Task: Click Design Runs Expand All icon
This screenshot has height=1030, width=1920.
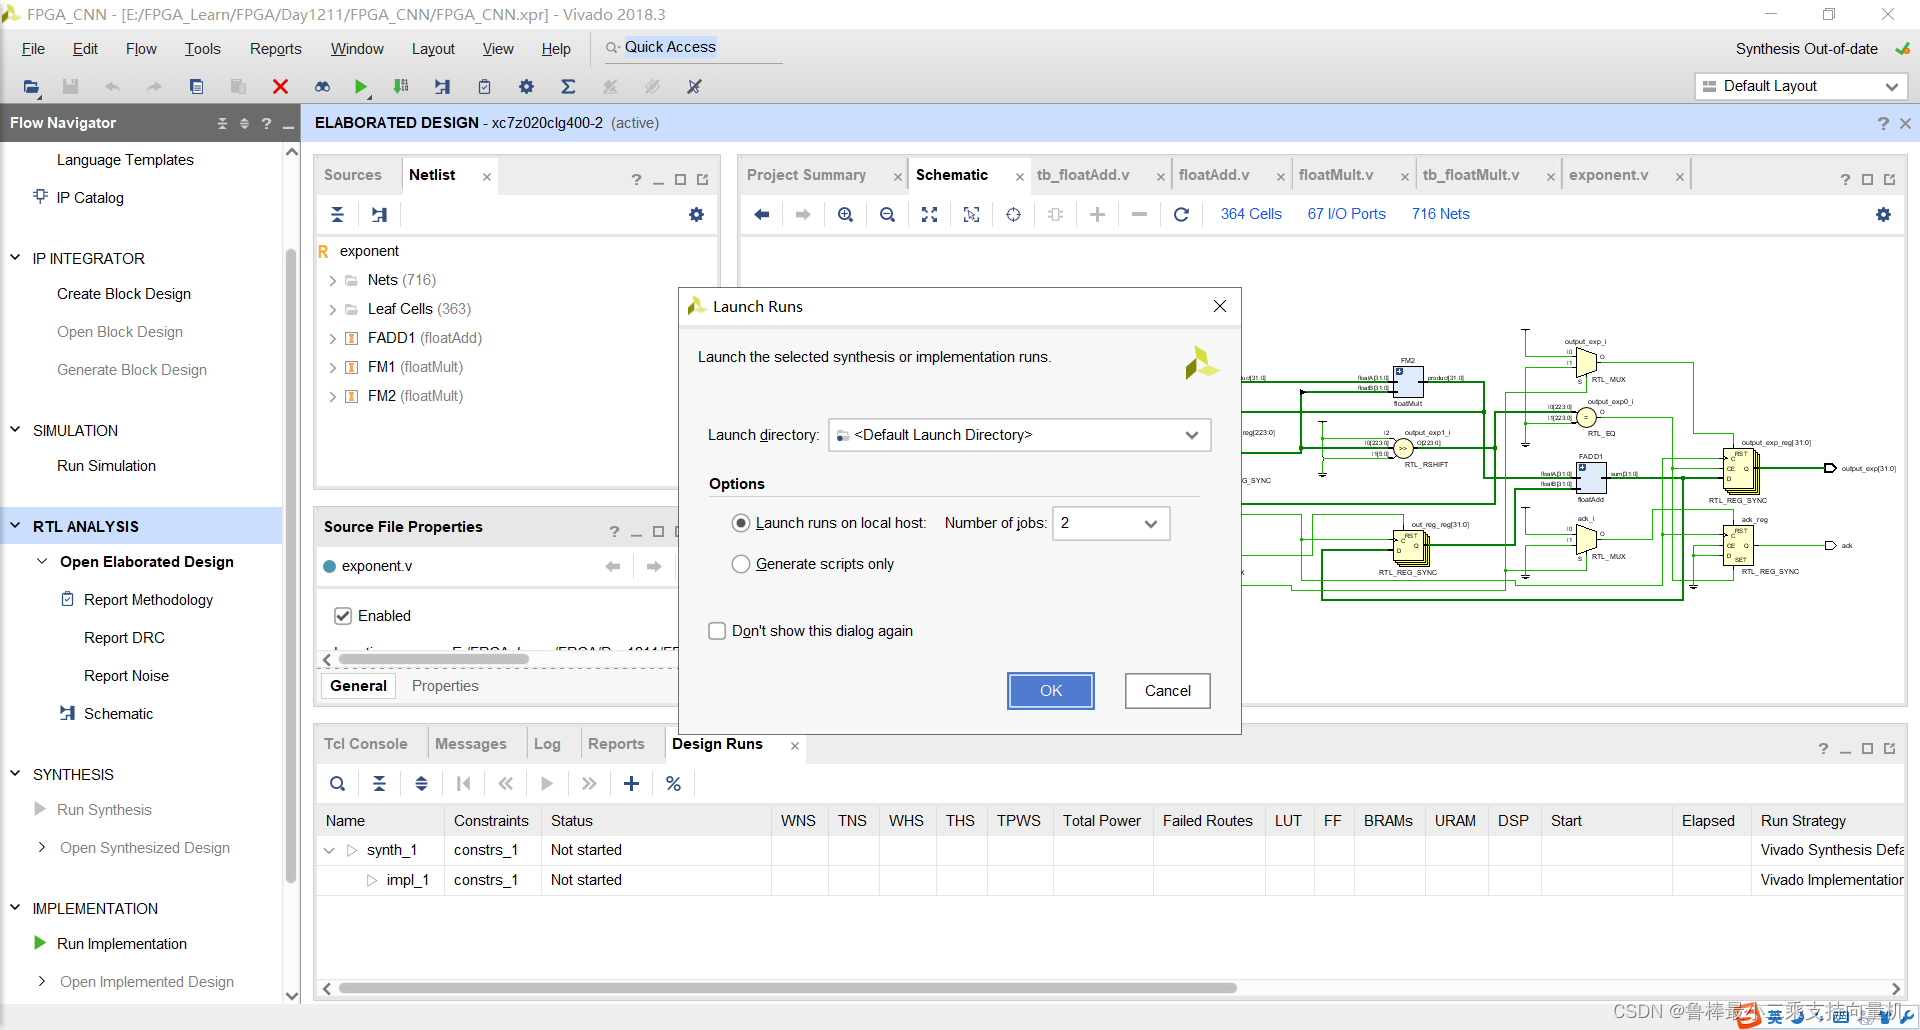Action: pos(421,784)
